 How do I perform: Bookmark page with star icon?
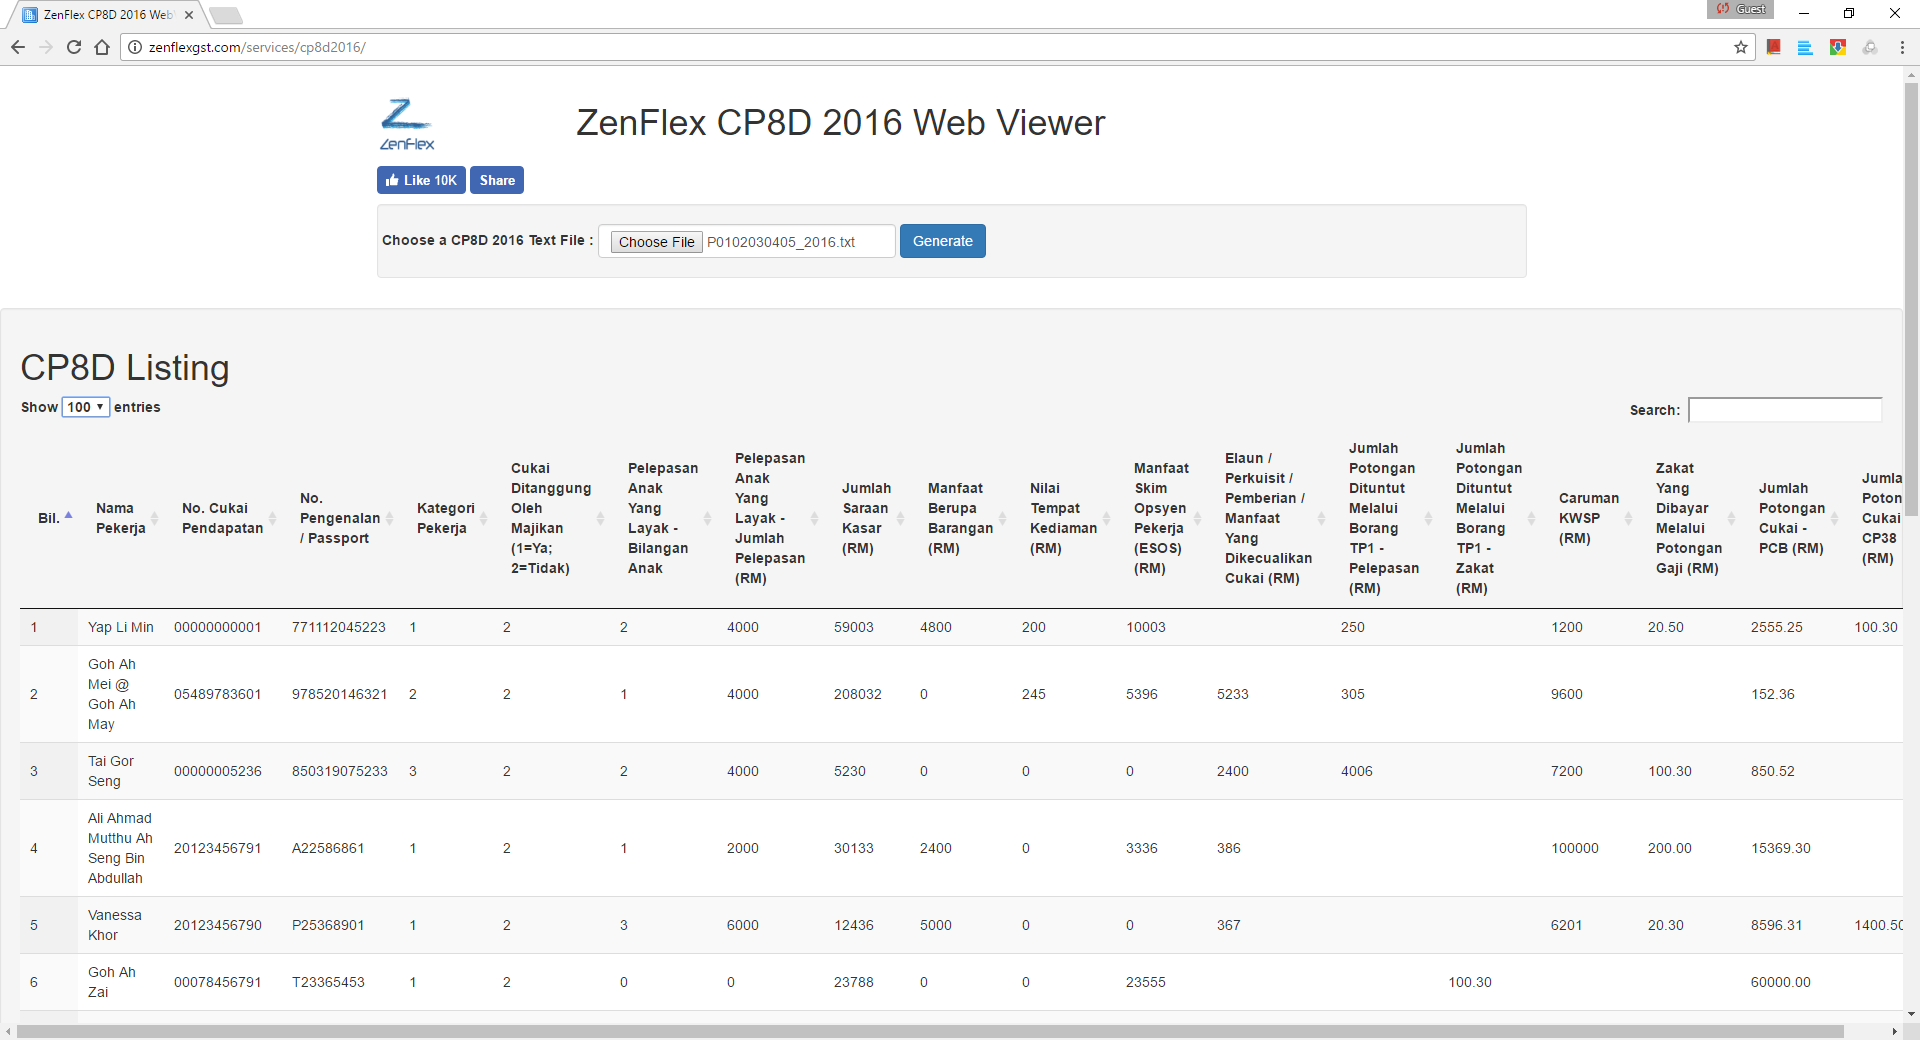pyautogui.click(x=1741, y=47)
